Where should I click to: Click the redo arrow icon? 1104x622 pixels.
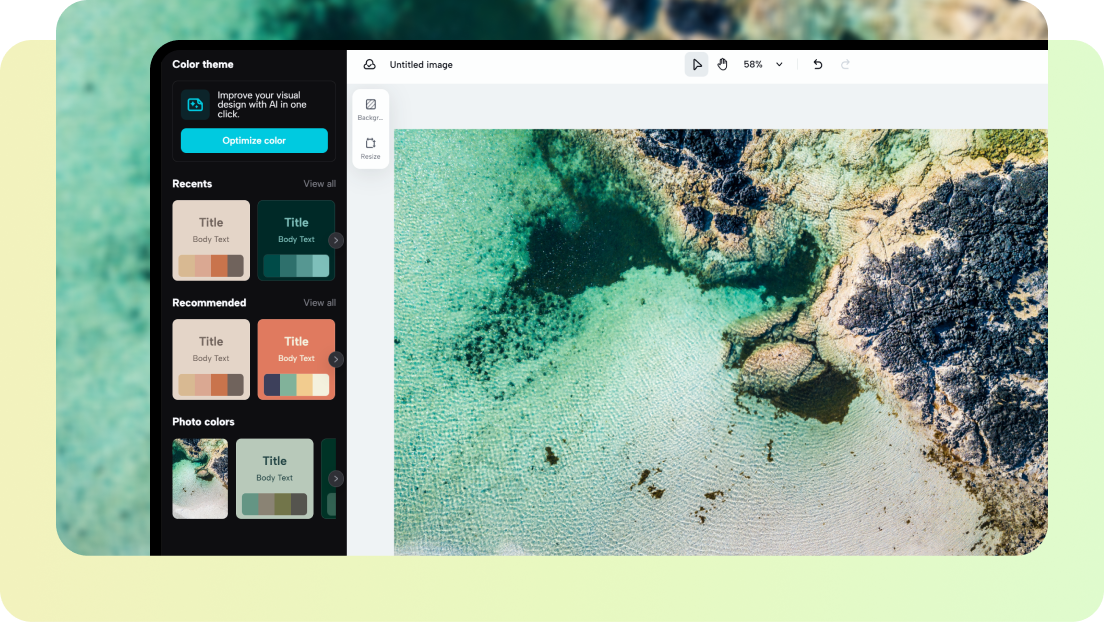[x=845, y=64]
